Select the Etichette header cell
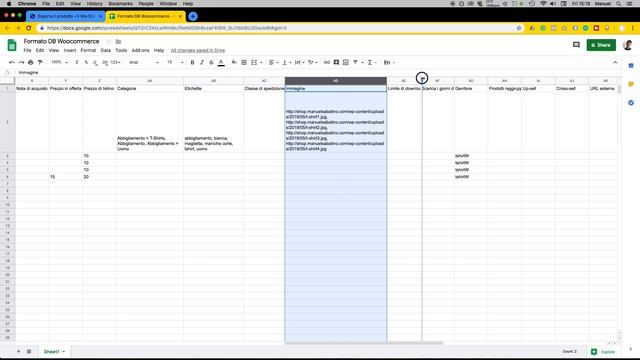Image resolution: width=640 pixels, height=360 pixels. (x=213, y=89)
